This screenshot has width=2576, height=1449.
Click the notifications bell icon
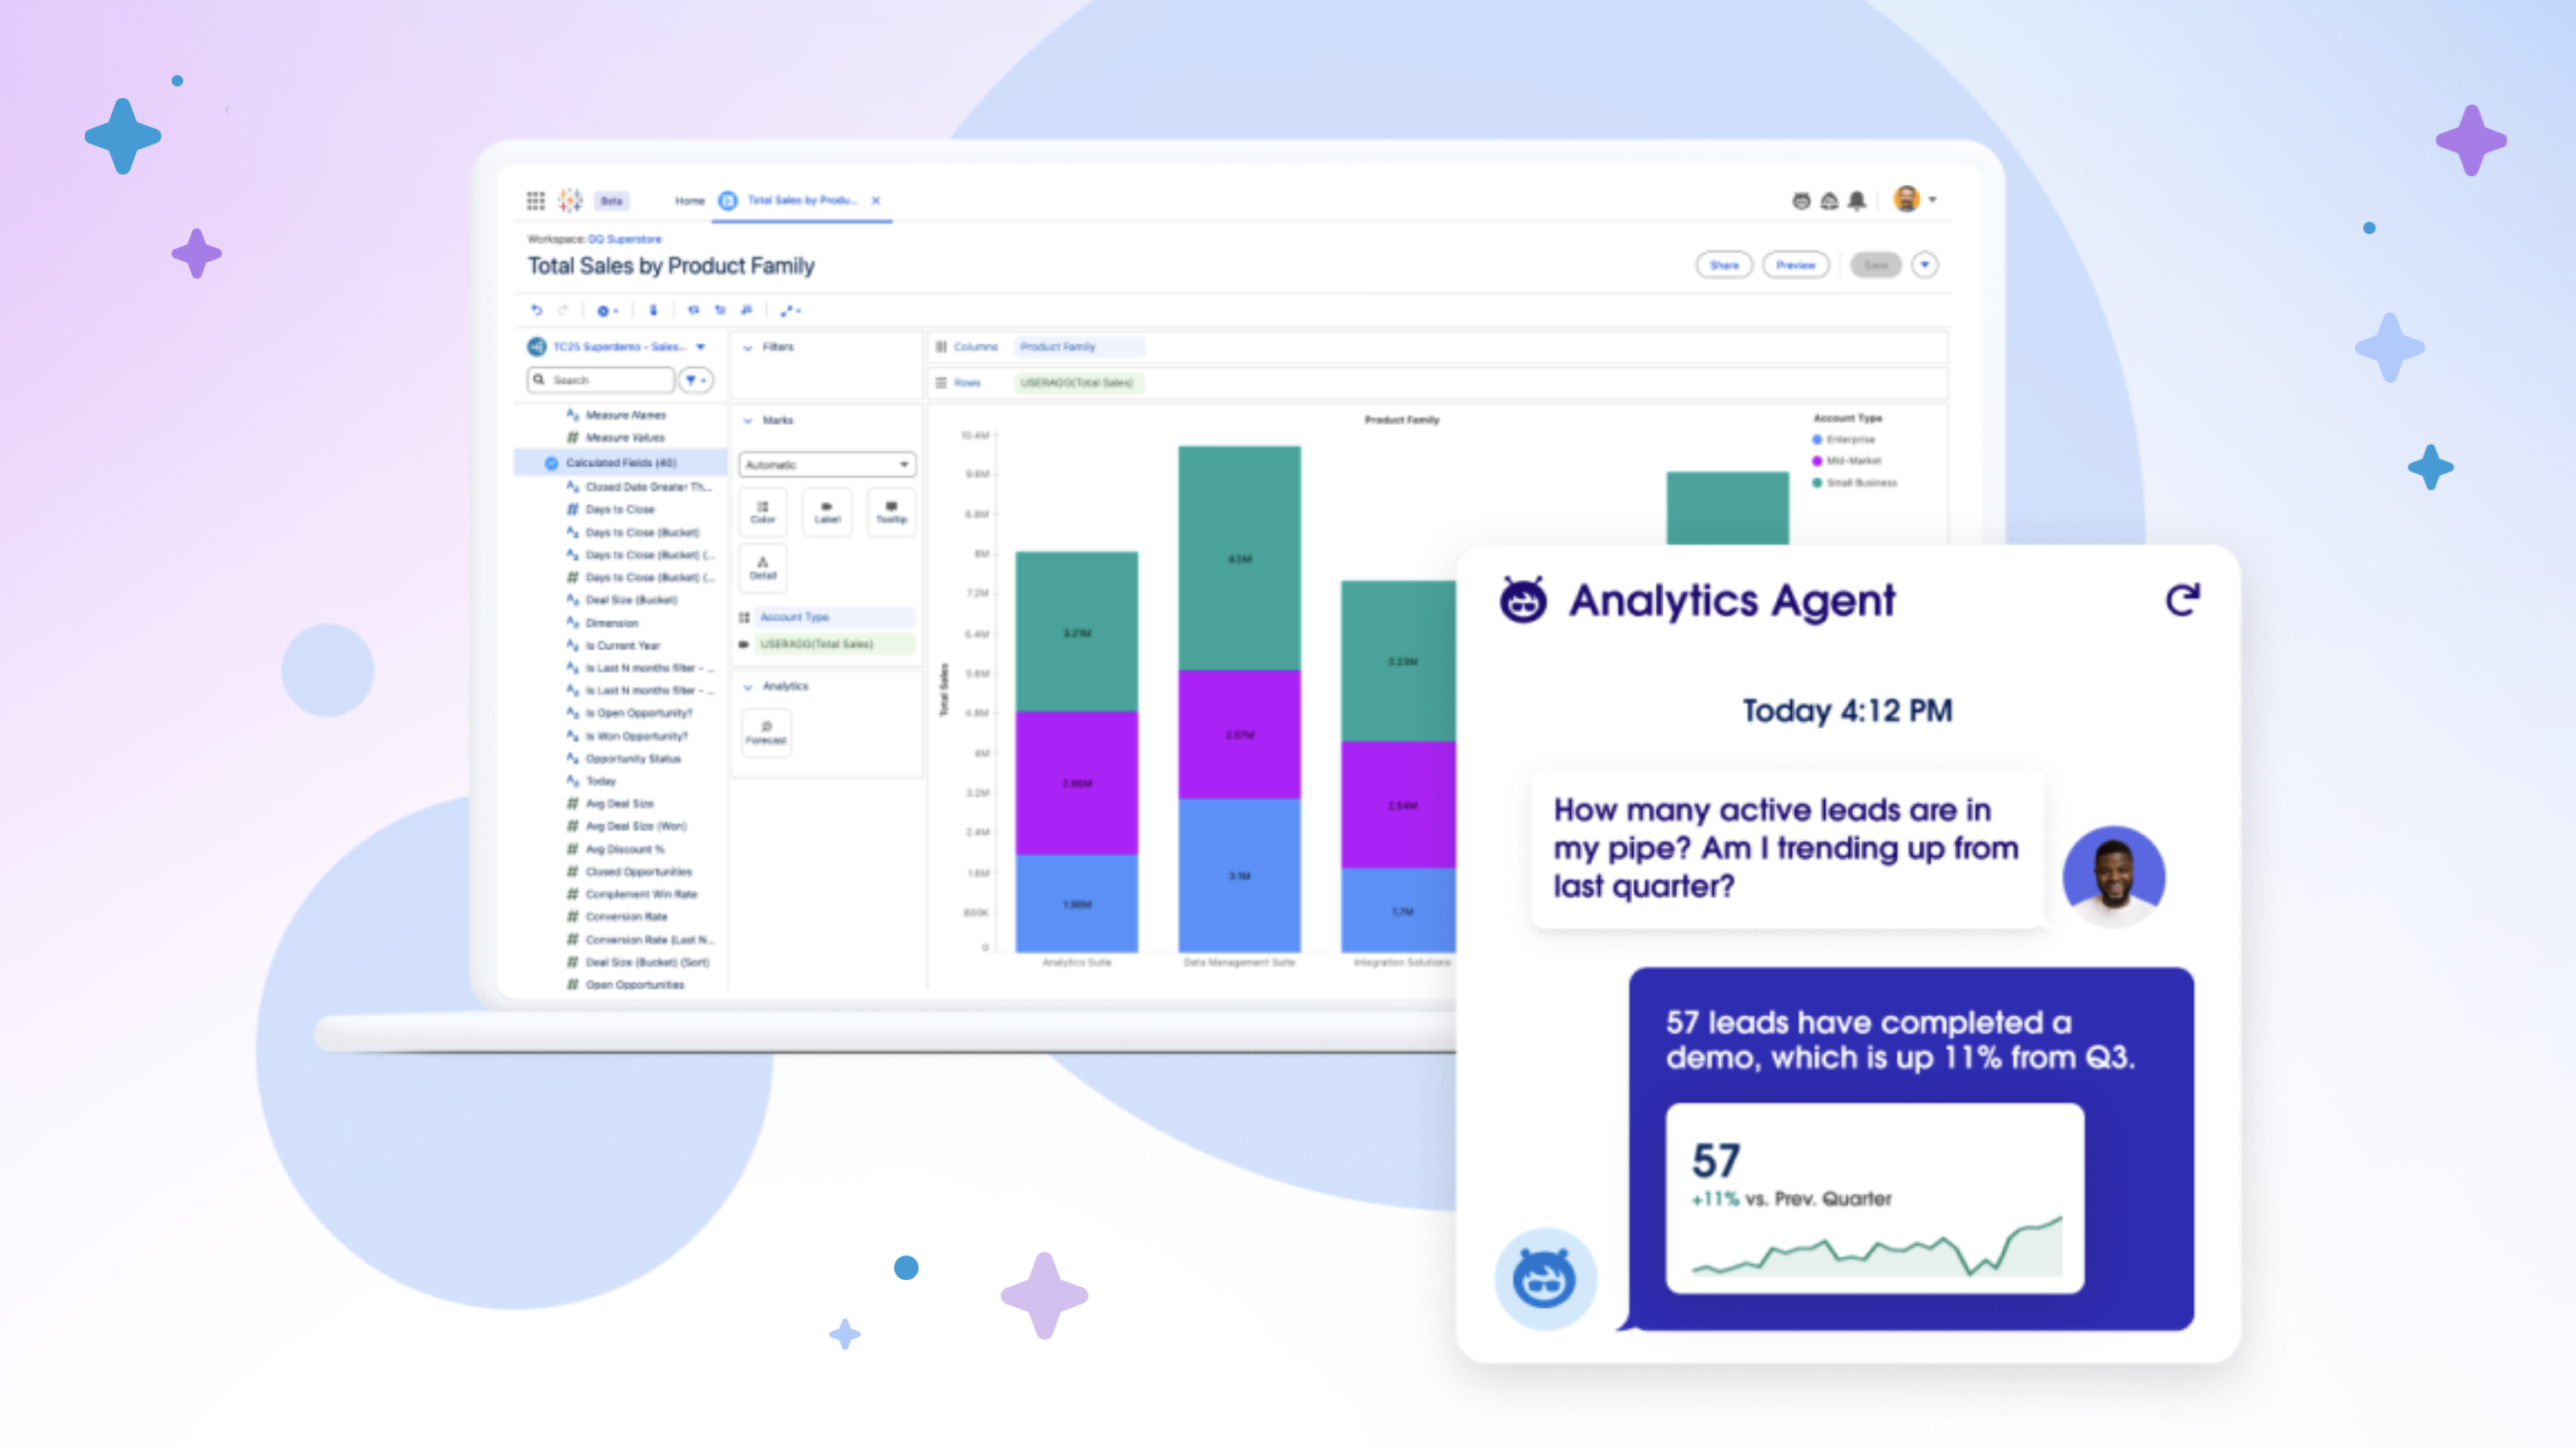pos(1857,201)
